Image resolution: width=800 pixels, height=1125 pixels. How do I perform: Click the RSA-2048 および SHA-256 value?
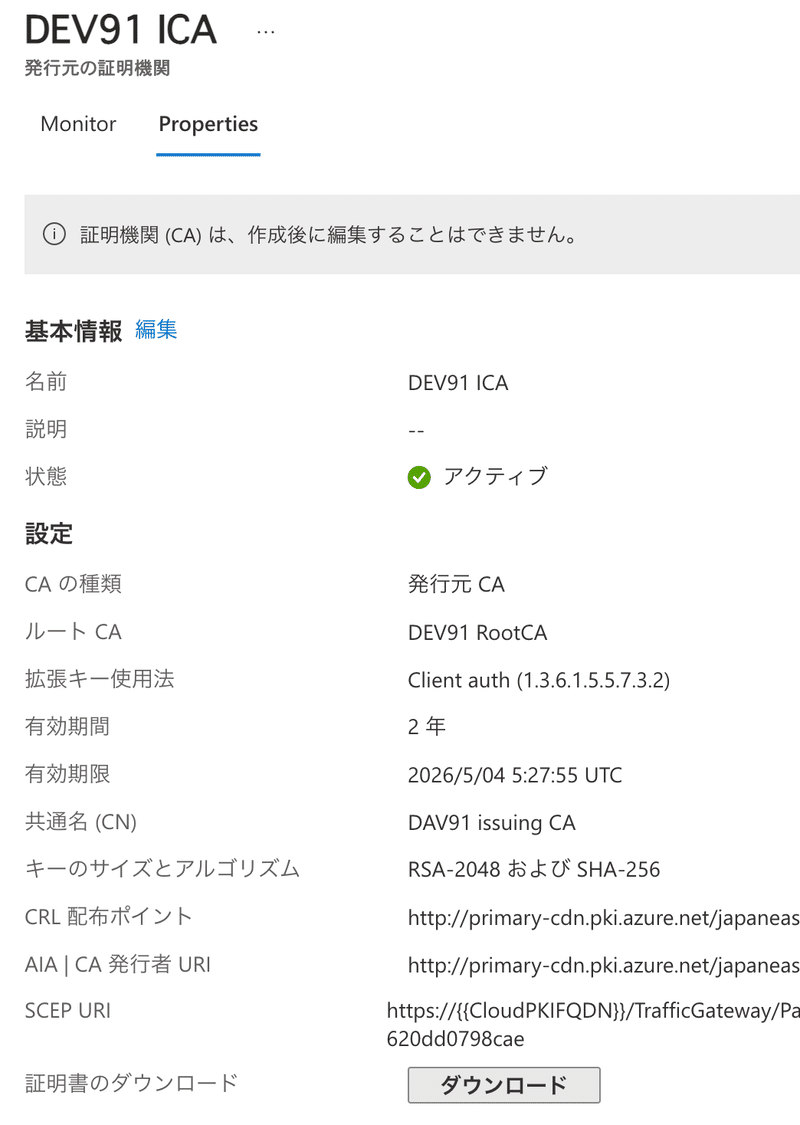534,870
